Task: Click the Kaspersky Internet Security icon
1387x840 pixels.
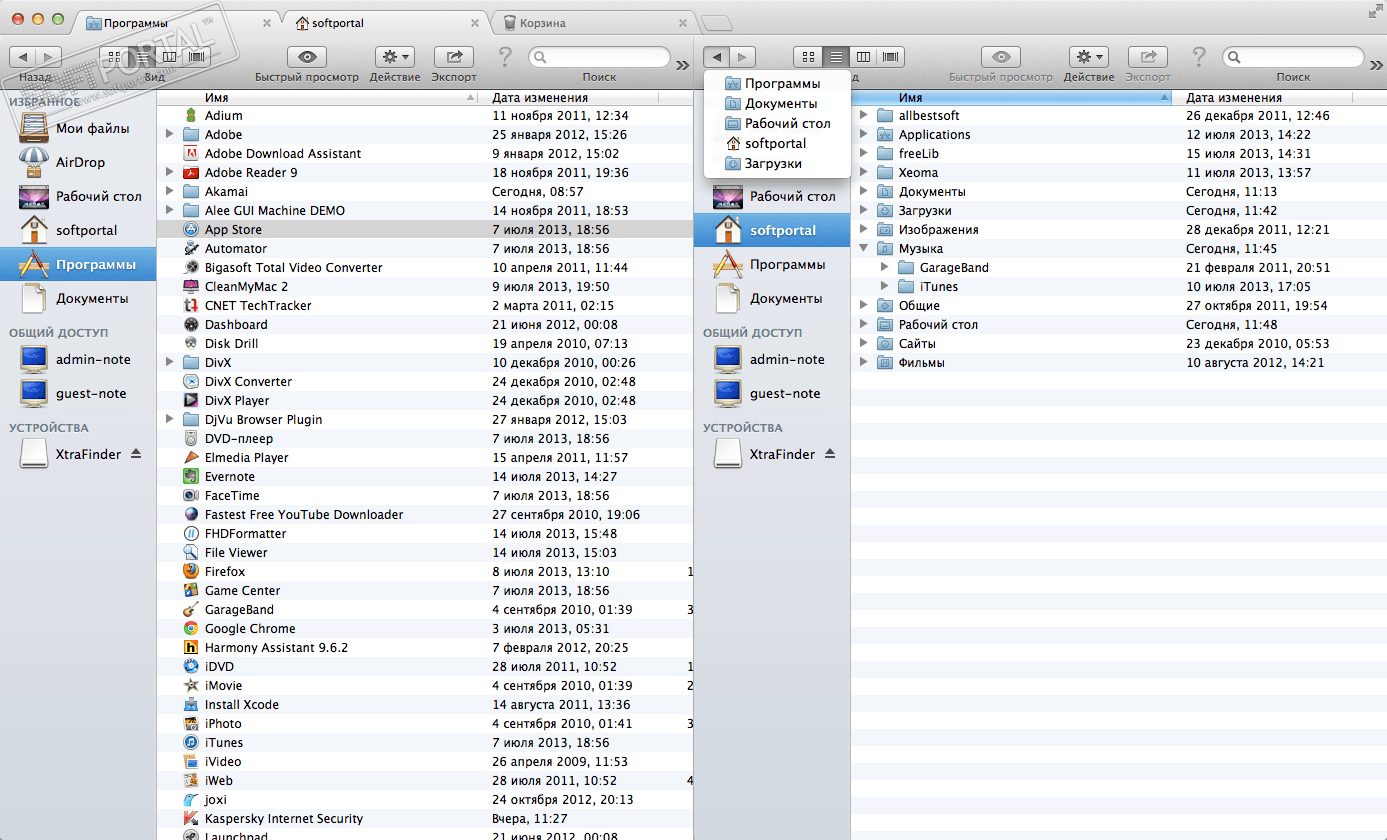Action: point(191,819)
